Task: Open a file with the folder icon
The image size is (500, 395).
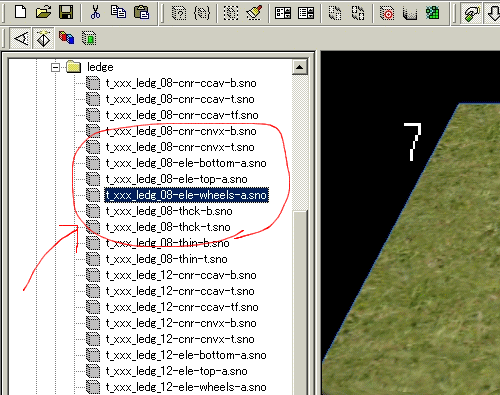Action: tap(44, 12)
